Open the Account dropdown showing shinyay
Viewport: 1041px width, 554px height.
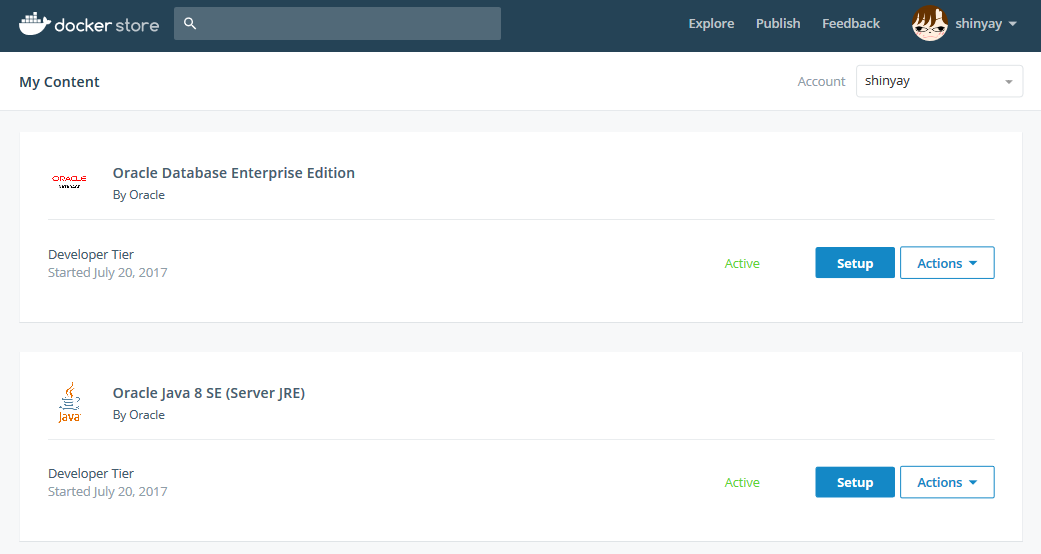[x=939, y=81]
